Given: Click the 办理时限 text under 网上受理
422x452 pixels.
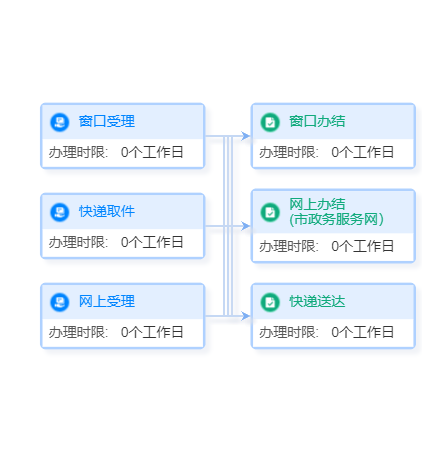Looking at the screenshot, I should tap(78, 332).
